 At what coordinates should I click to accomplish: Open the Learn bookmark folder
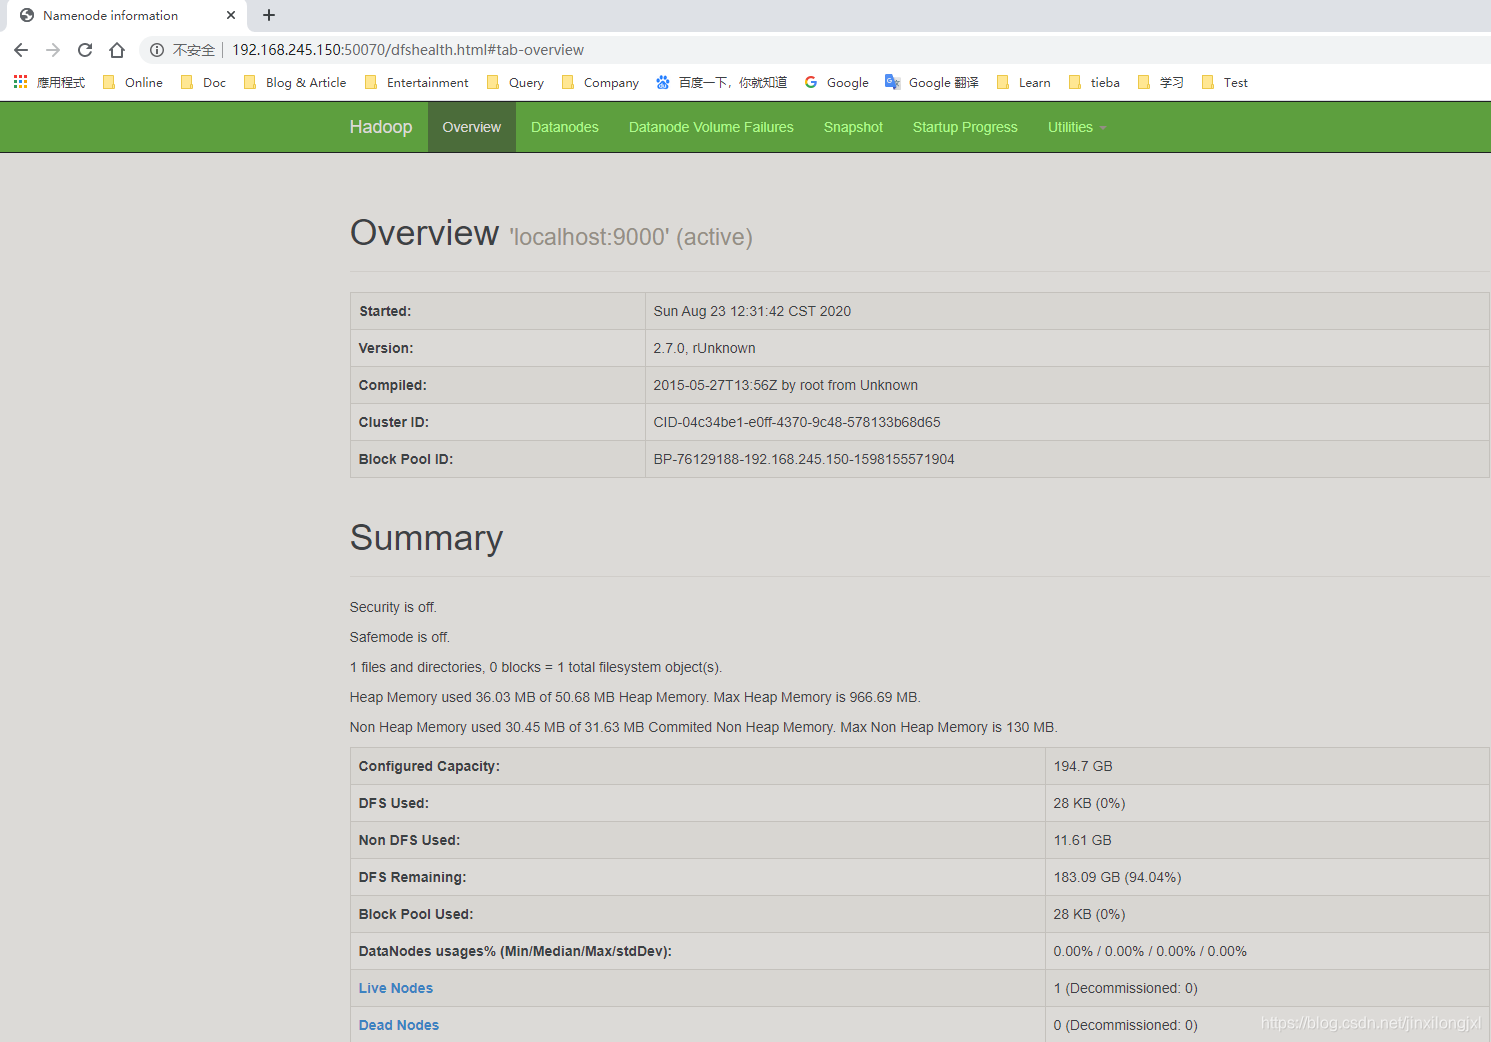click(1023, 83)
